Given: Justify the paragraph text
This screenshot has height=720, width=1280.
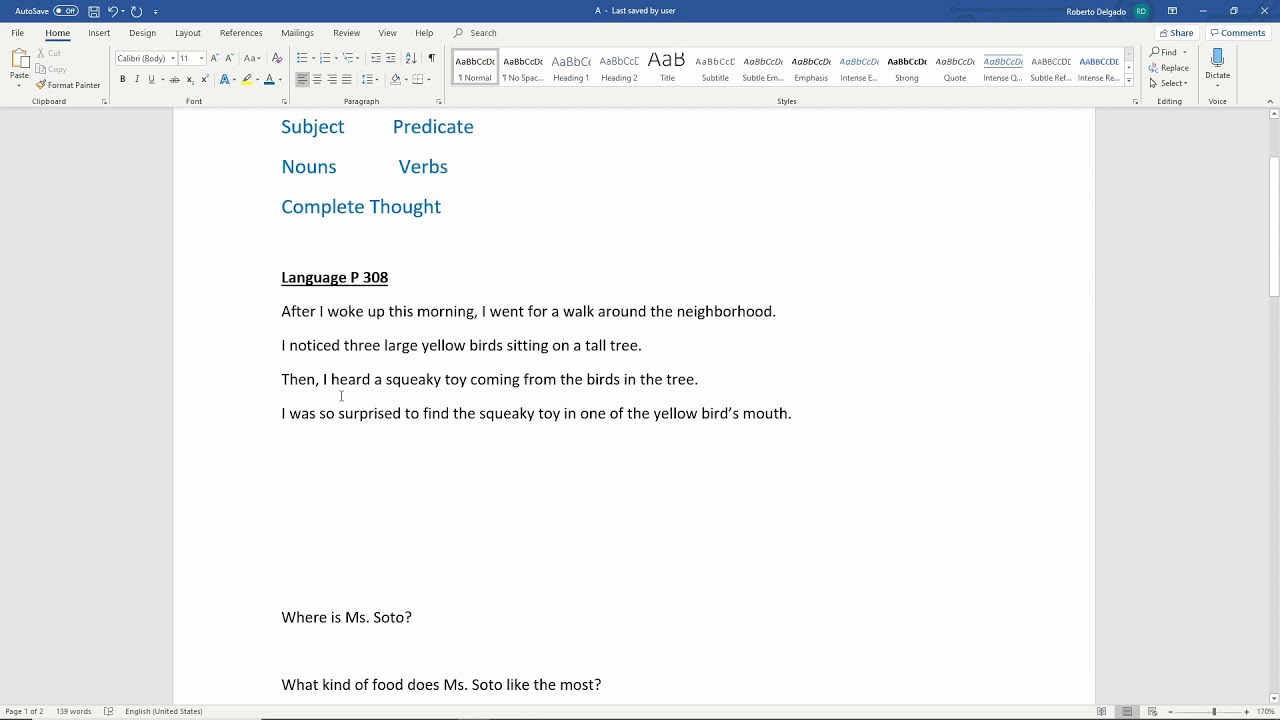Looking at the screenshot, I should pyautogui.click(x=347, y=79).
